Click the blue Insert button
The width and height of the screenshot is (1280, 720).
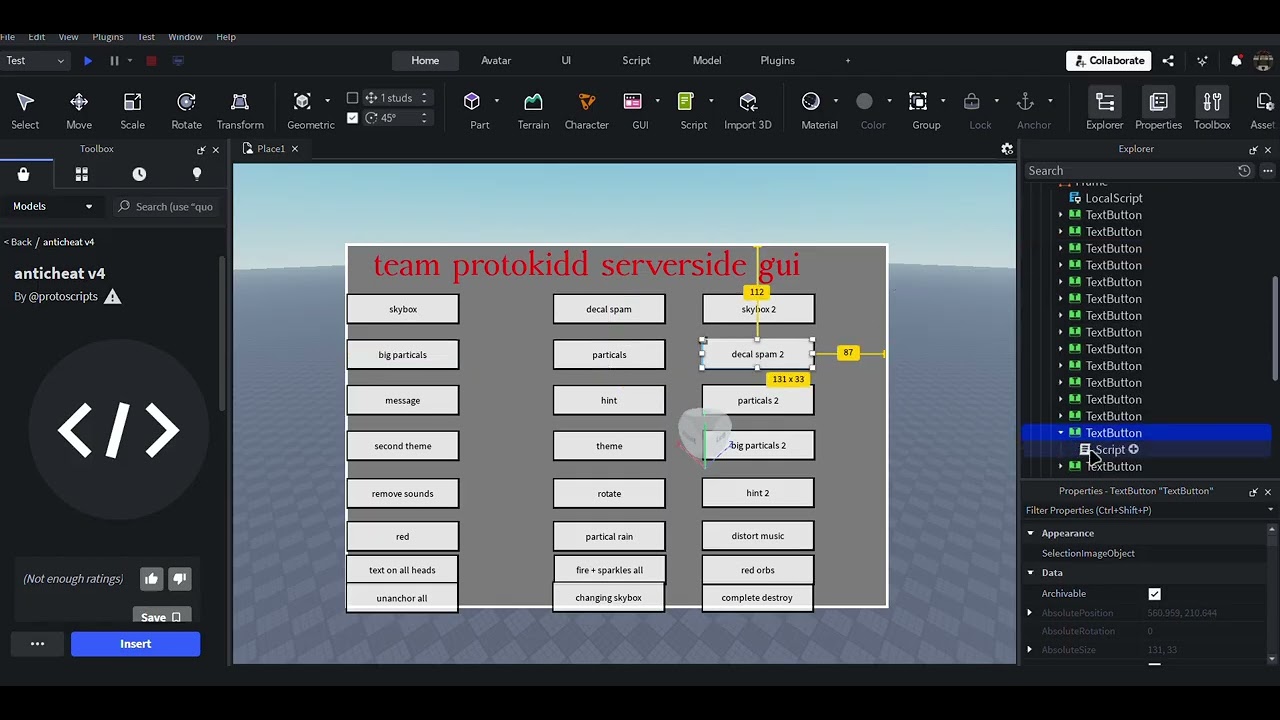coord(136,644)
